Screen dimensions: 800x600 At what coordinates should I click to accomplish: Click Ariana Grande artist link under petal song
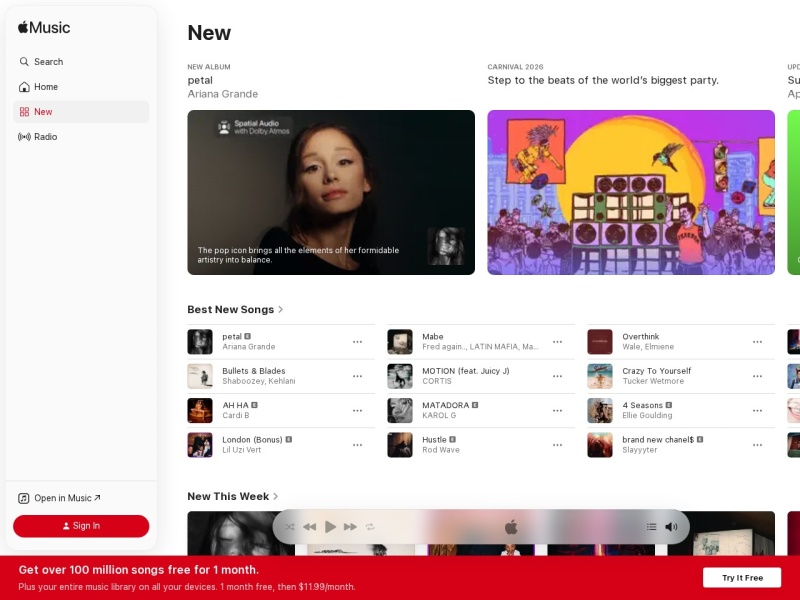[249, 347]
